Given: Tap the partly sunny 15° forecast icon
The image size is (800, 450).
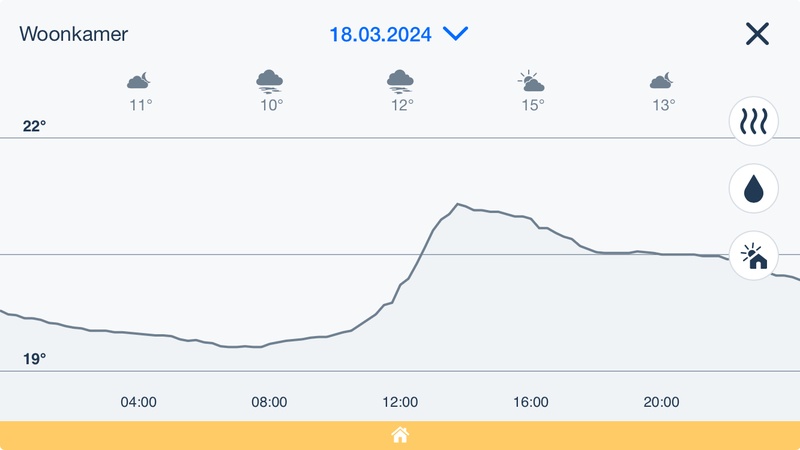Looking at the screenshot, I should 531,80.
